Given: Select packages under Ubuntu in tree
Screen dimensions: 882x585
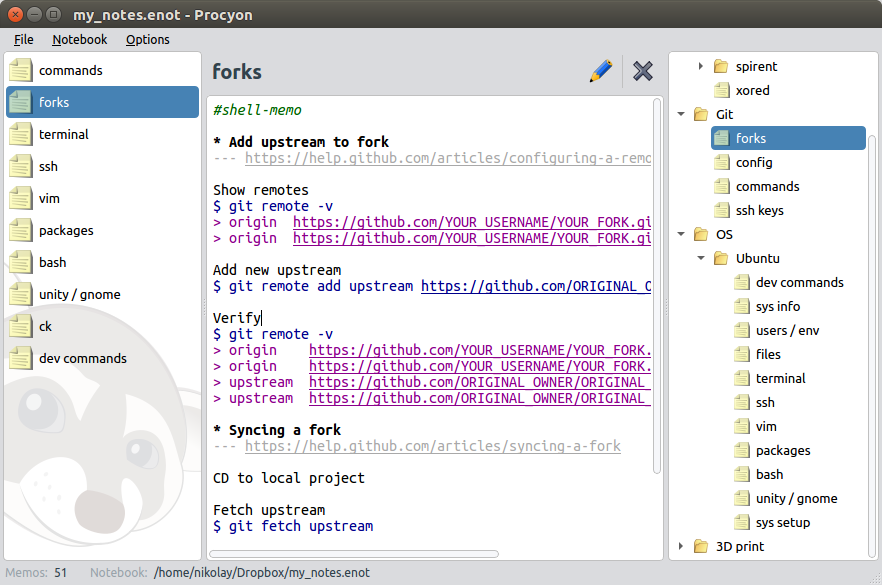Looking at the screenshot, I should click(x=783, y=451).
